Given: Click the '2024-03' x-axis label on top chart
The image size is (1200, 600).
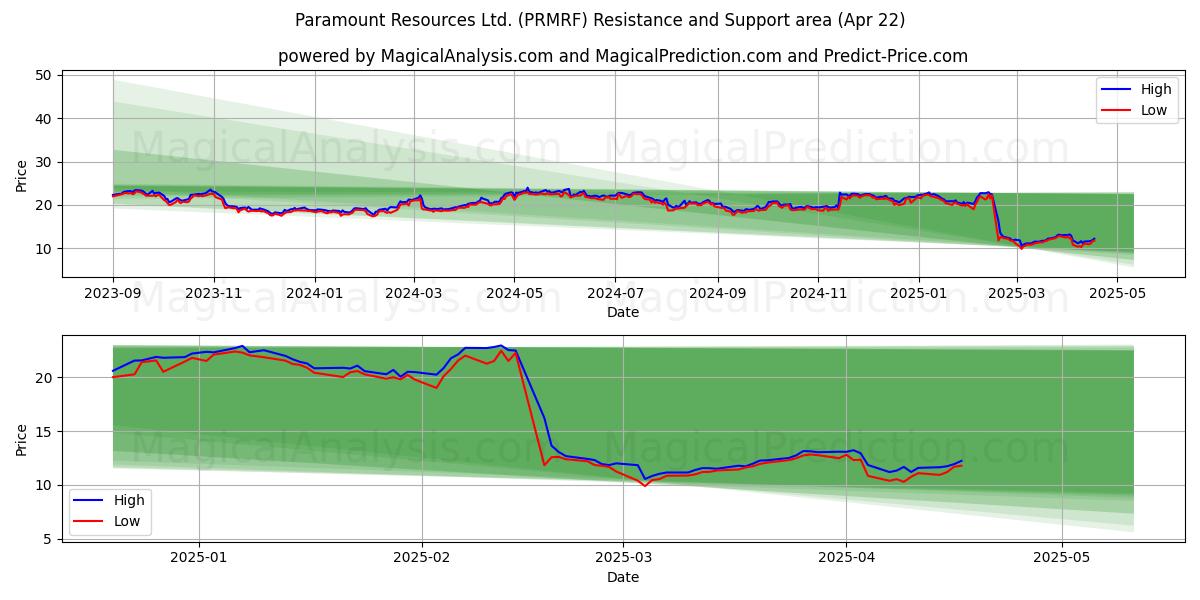Looking at the screenshot, I should pyautogui.click(x=414, y=295).
